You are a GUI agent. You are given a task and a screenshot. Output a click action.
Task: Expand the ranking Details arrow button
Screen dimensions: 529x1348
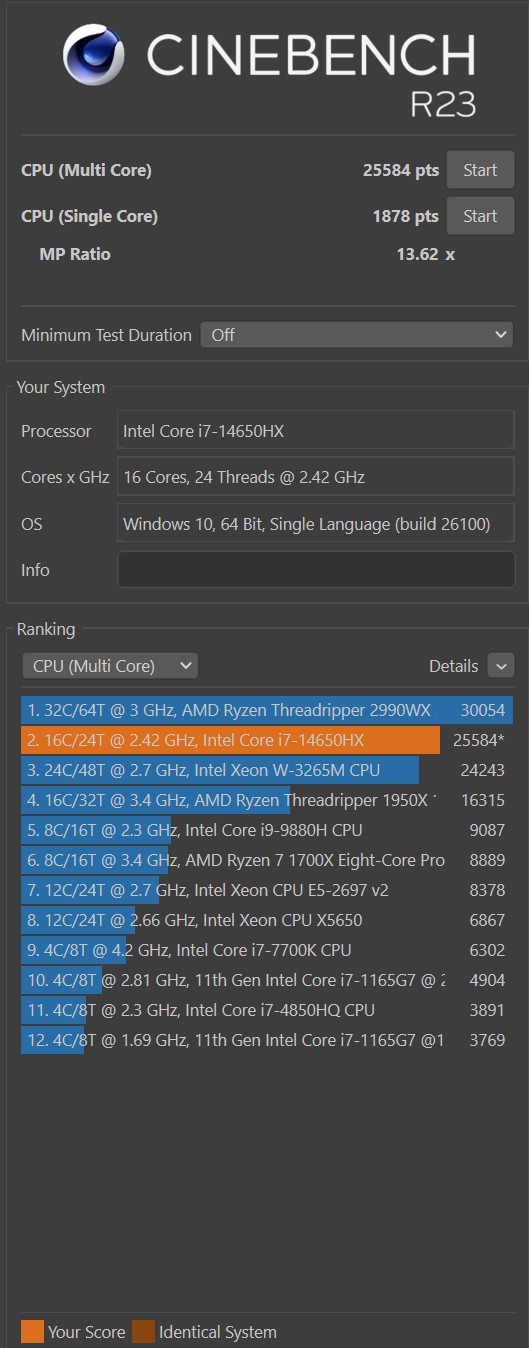point(501,666)
